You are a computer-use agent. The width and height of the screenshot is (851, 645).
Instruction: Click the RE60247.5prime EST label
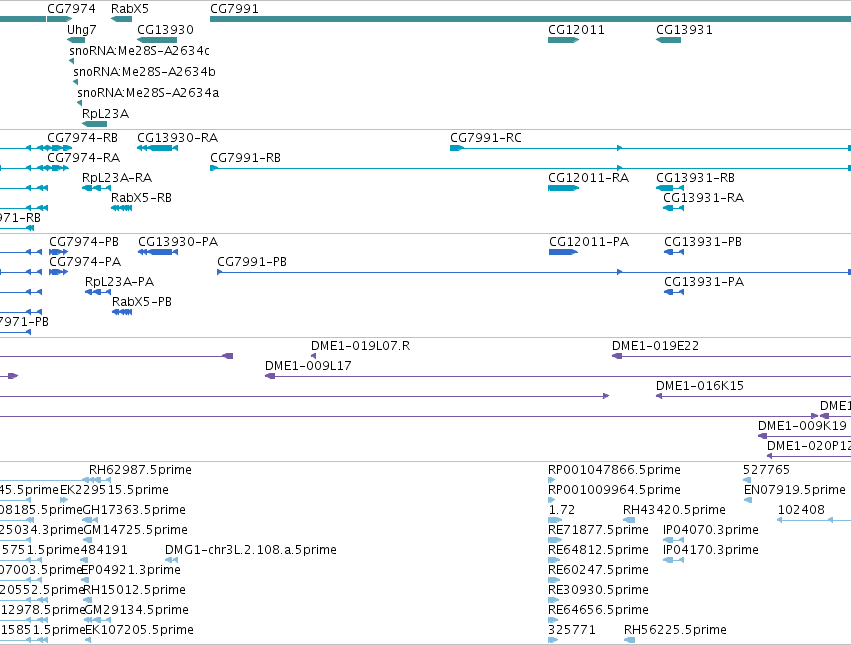coord(598,571)
